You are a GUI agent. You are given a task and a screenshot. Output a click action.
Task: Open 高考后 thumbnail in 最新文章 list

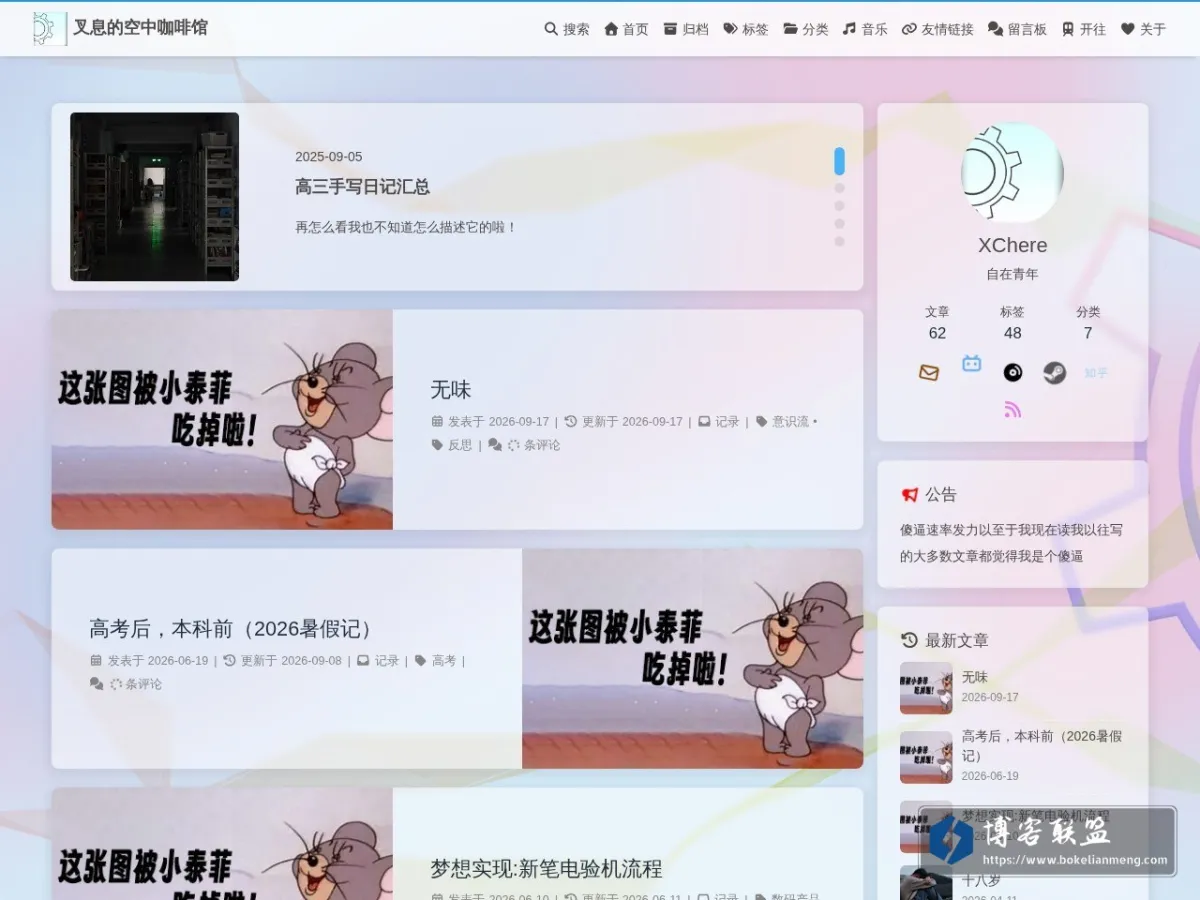click(x=926, y=757)
